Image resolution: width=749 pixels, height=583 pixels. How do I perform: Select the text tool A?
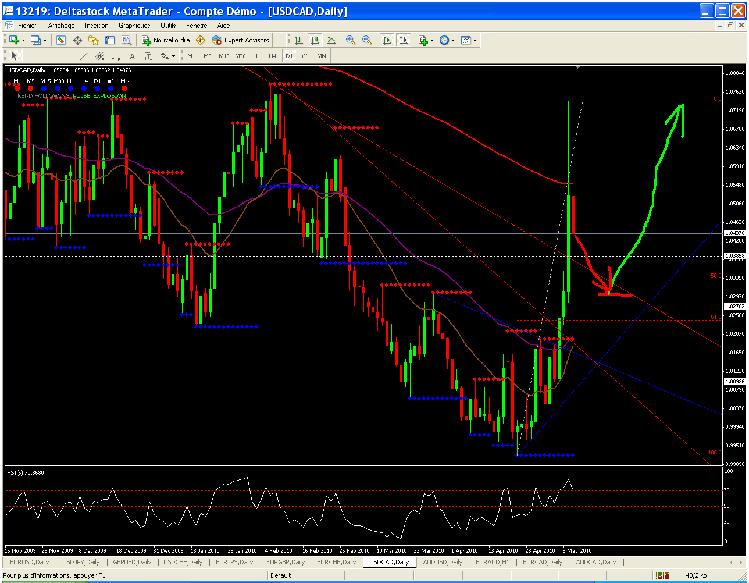tap(132, 56)
